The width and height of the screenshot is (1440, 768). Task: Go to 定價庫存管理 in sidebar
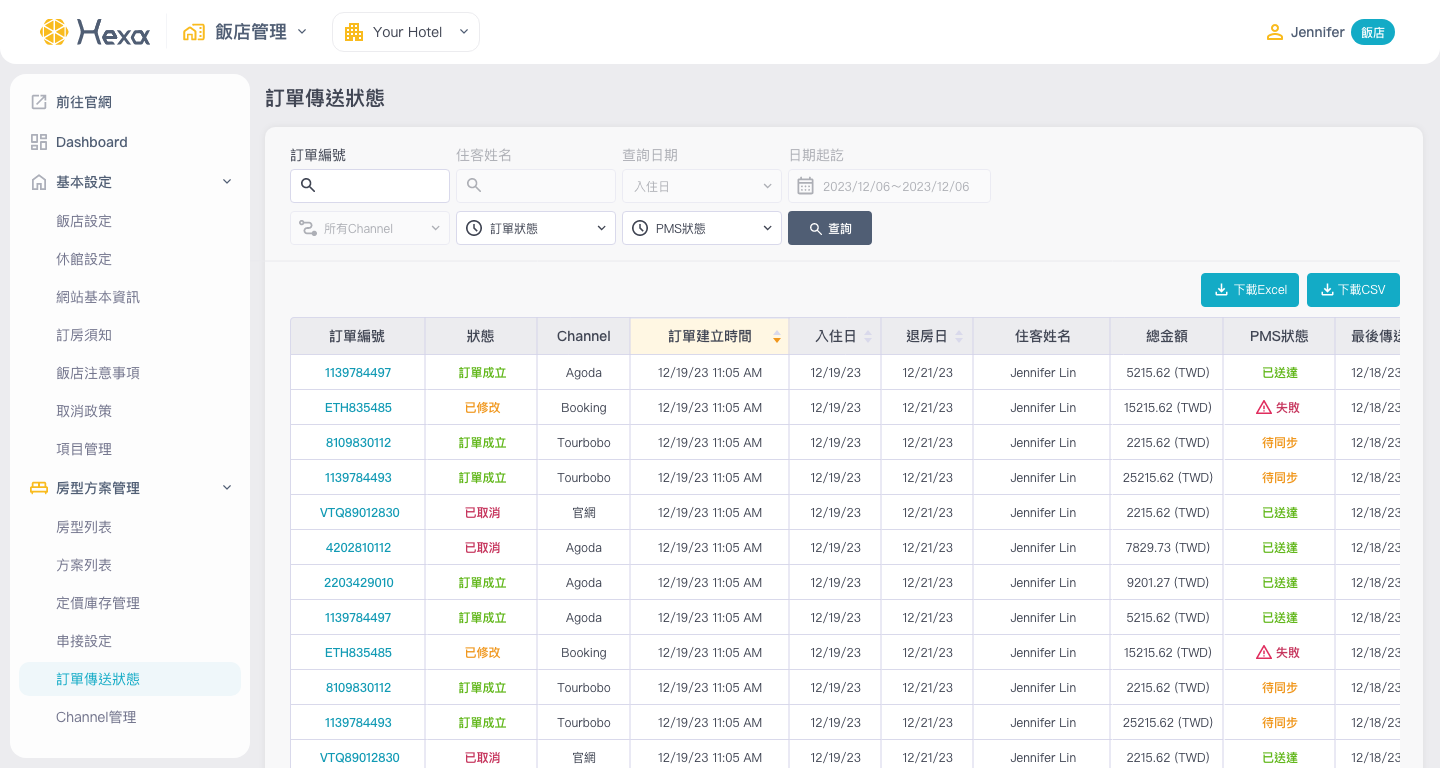click(98, 603)
